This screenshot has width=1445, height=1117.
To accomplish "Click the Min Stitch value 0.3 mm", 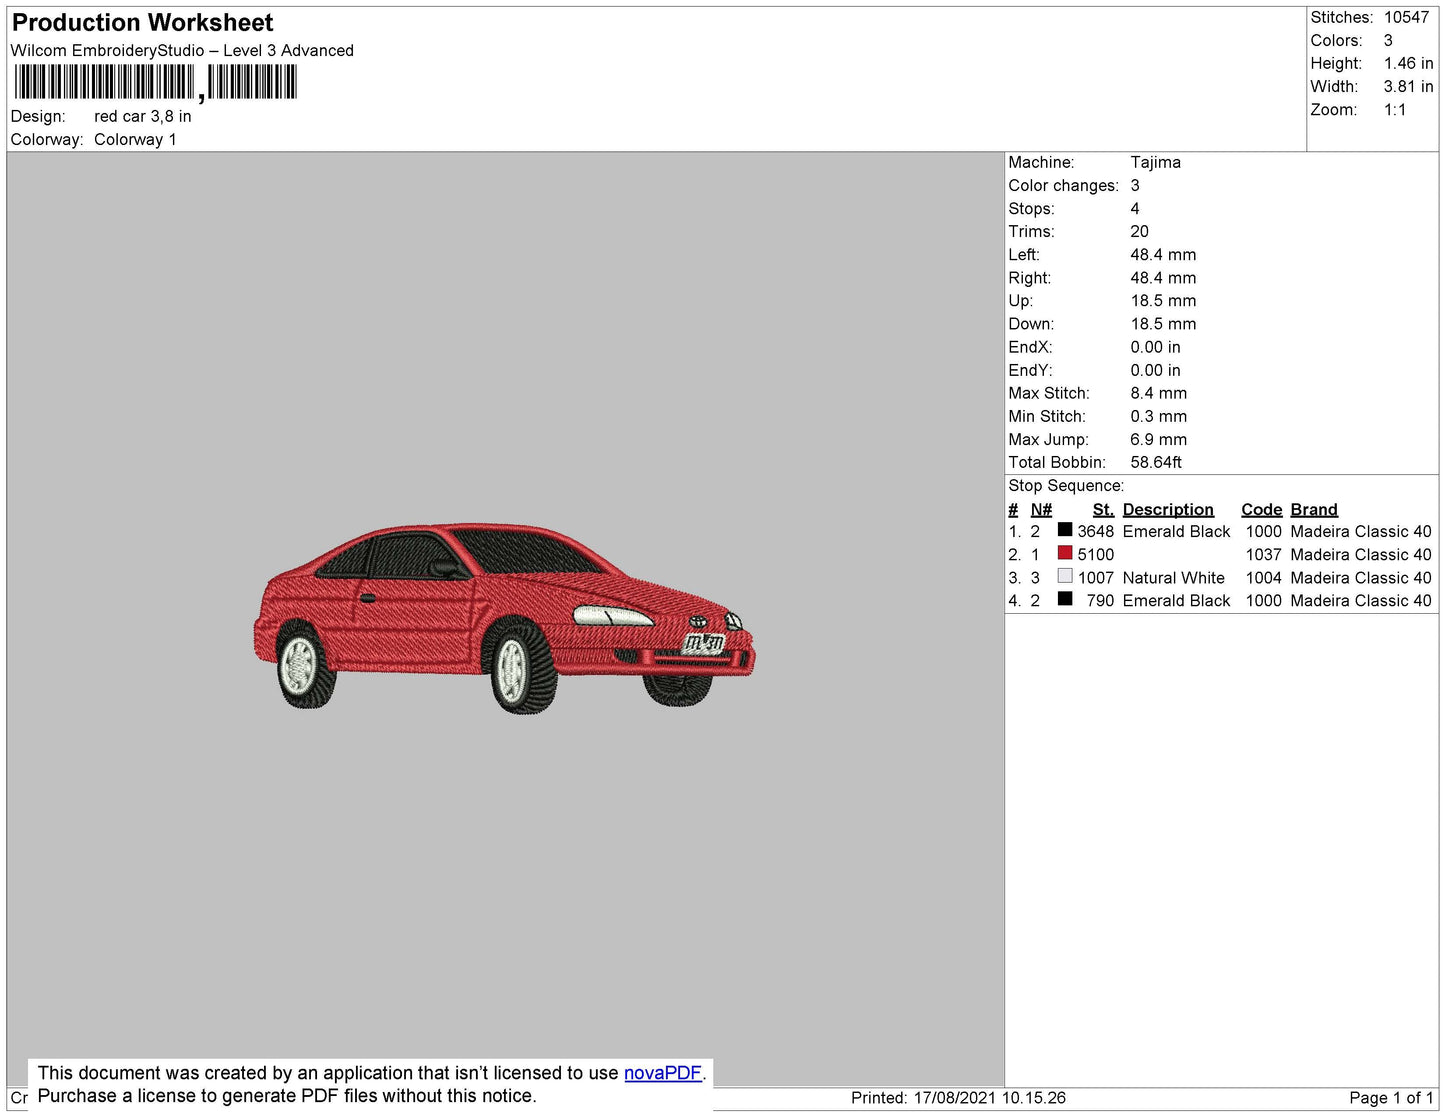I will pyautogui.click(x=1159, y=416).
